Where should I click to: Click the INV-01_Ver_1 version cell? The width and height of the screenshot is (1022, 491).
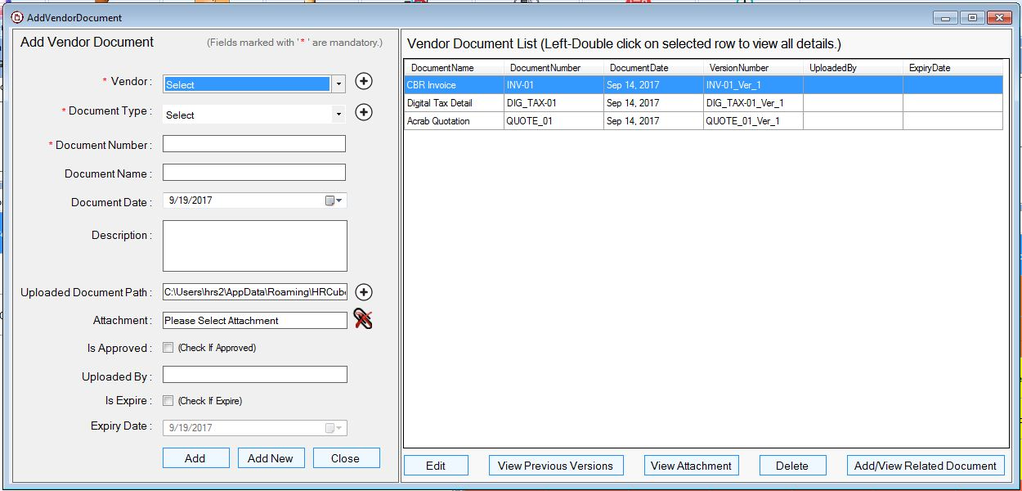tap(753, 85)
